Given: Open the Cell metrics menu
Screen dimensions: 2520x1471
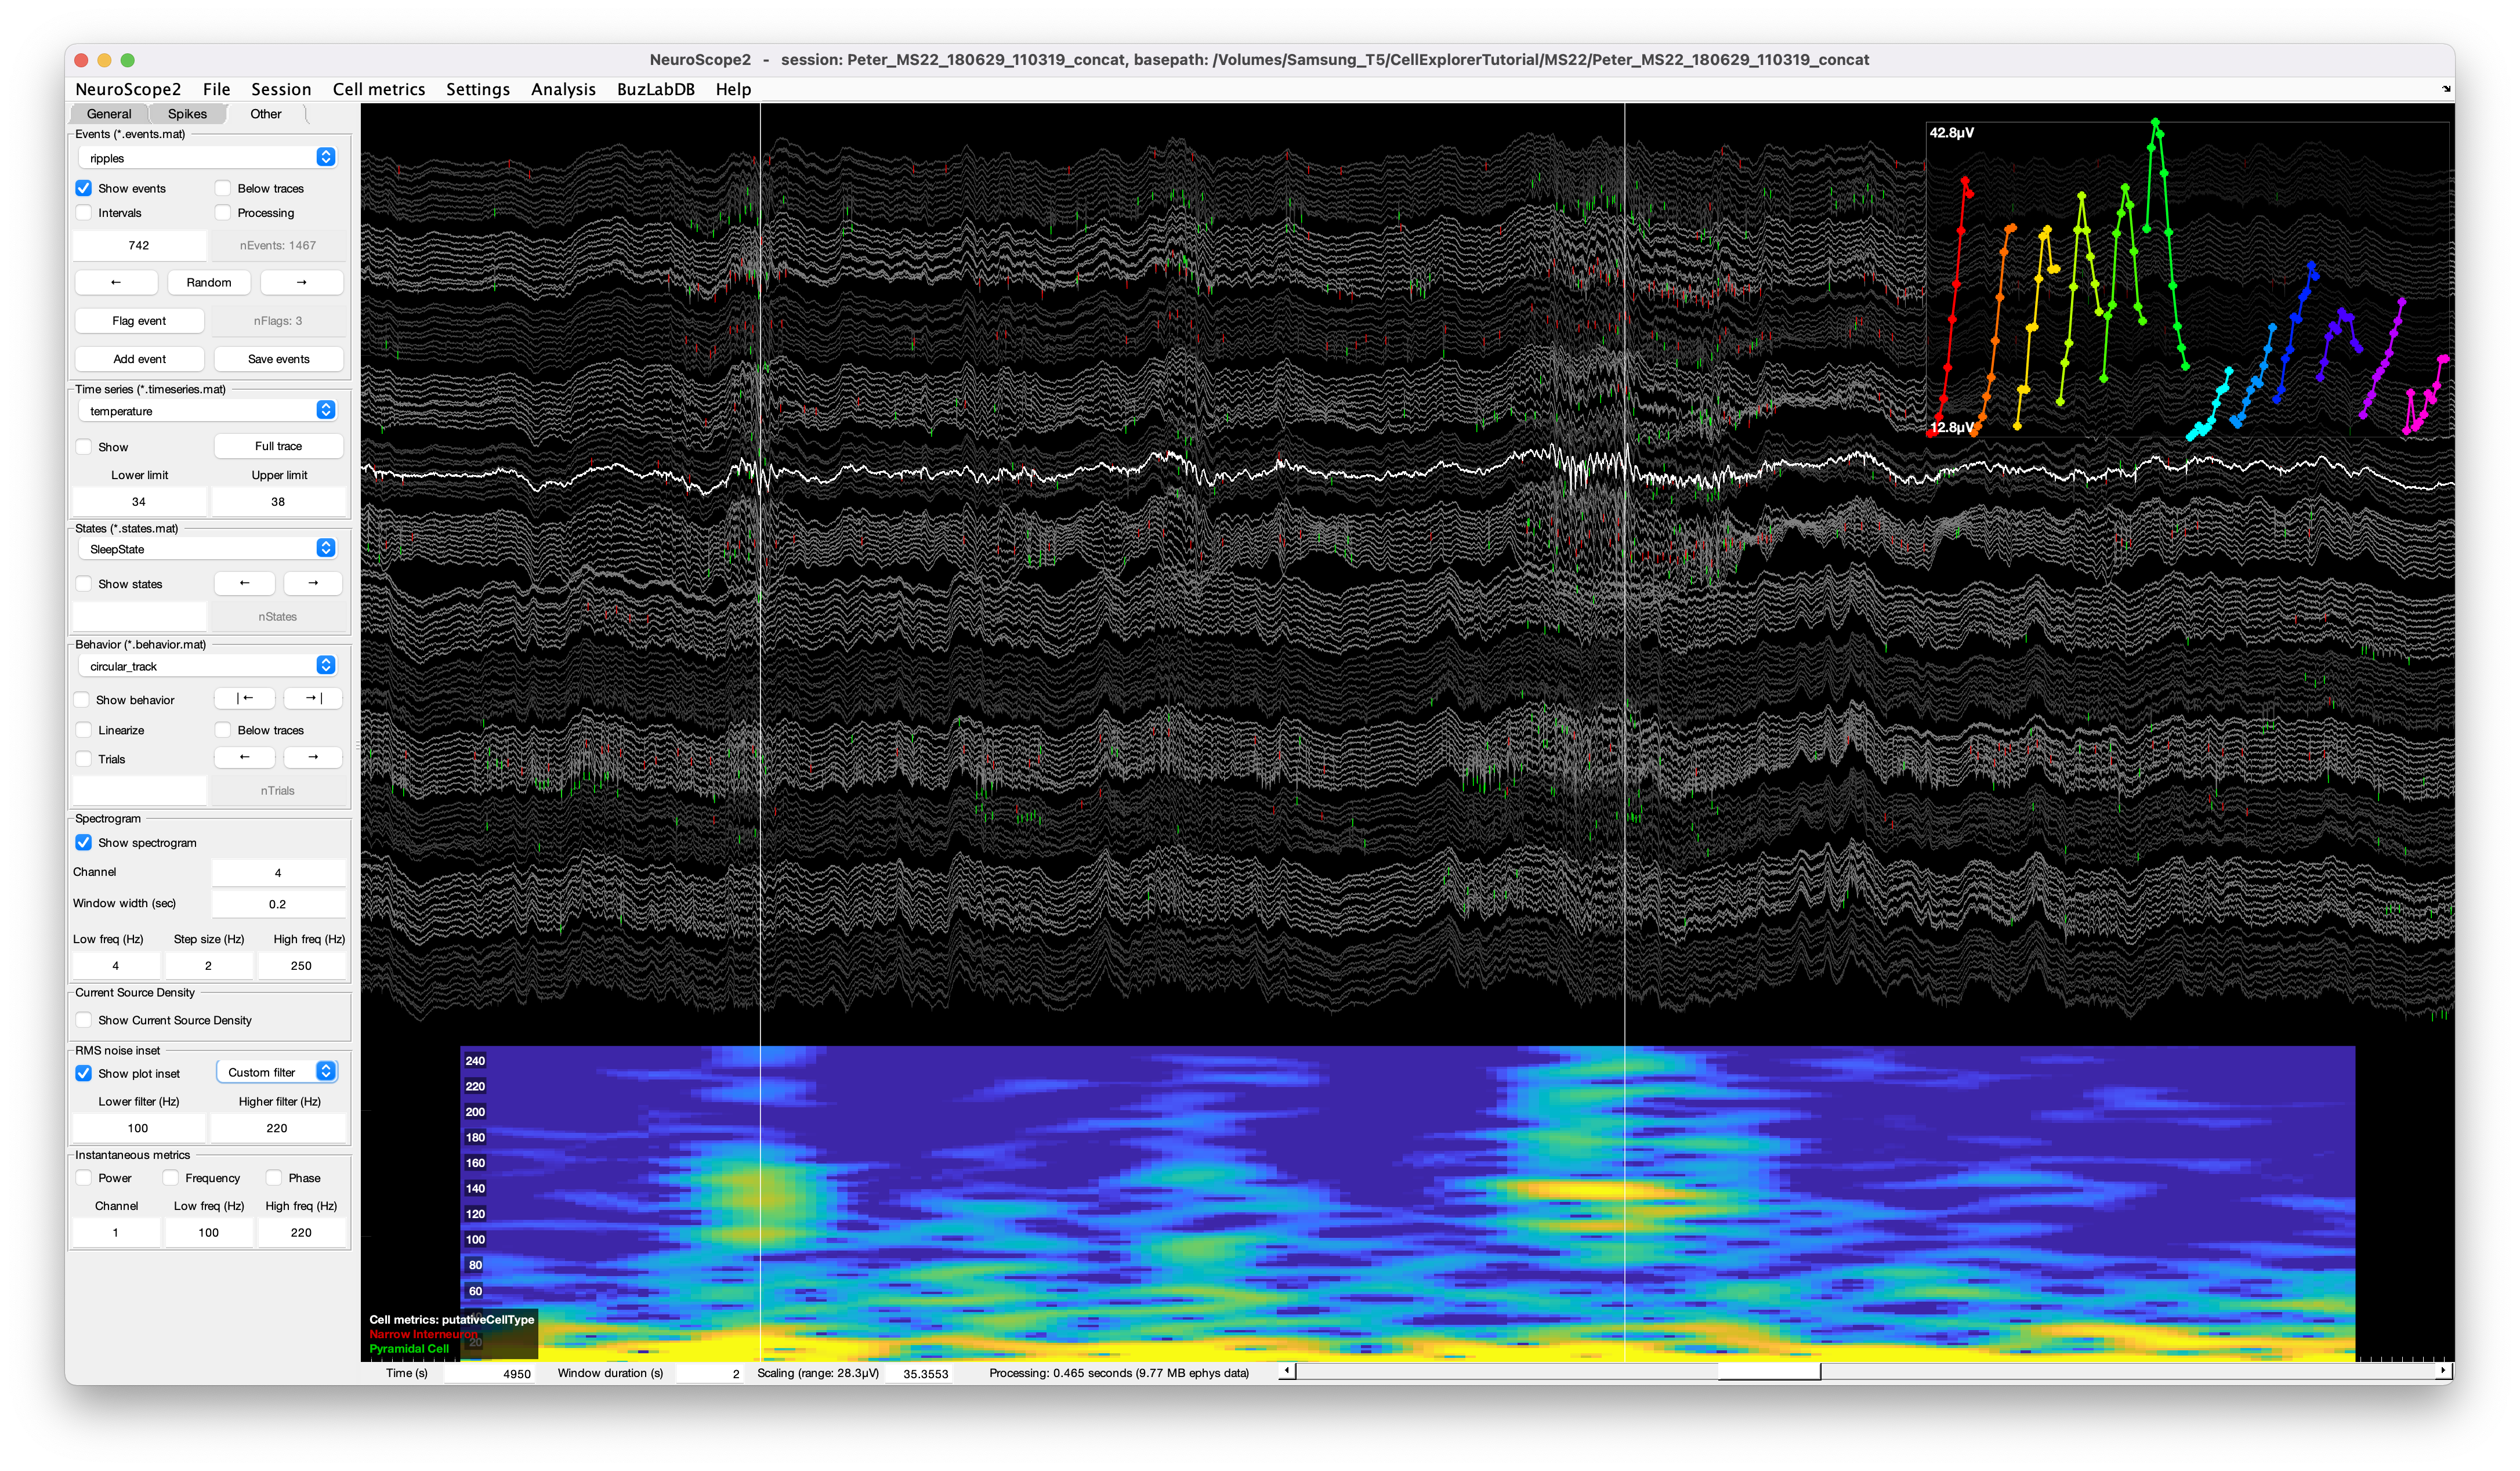Looking at the screenshot, I should coord(378,89).
